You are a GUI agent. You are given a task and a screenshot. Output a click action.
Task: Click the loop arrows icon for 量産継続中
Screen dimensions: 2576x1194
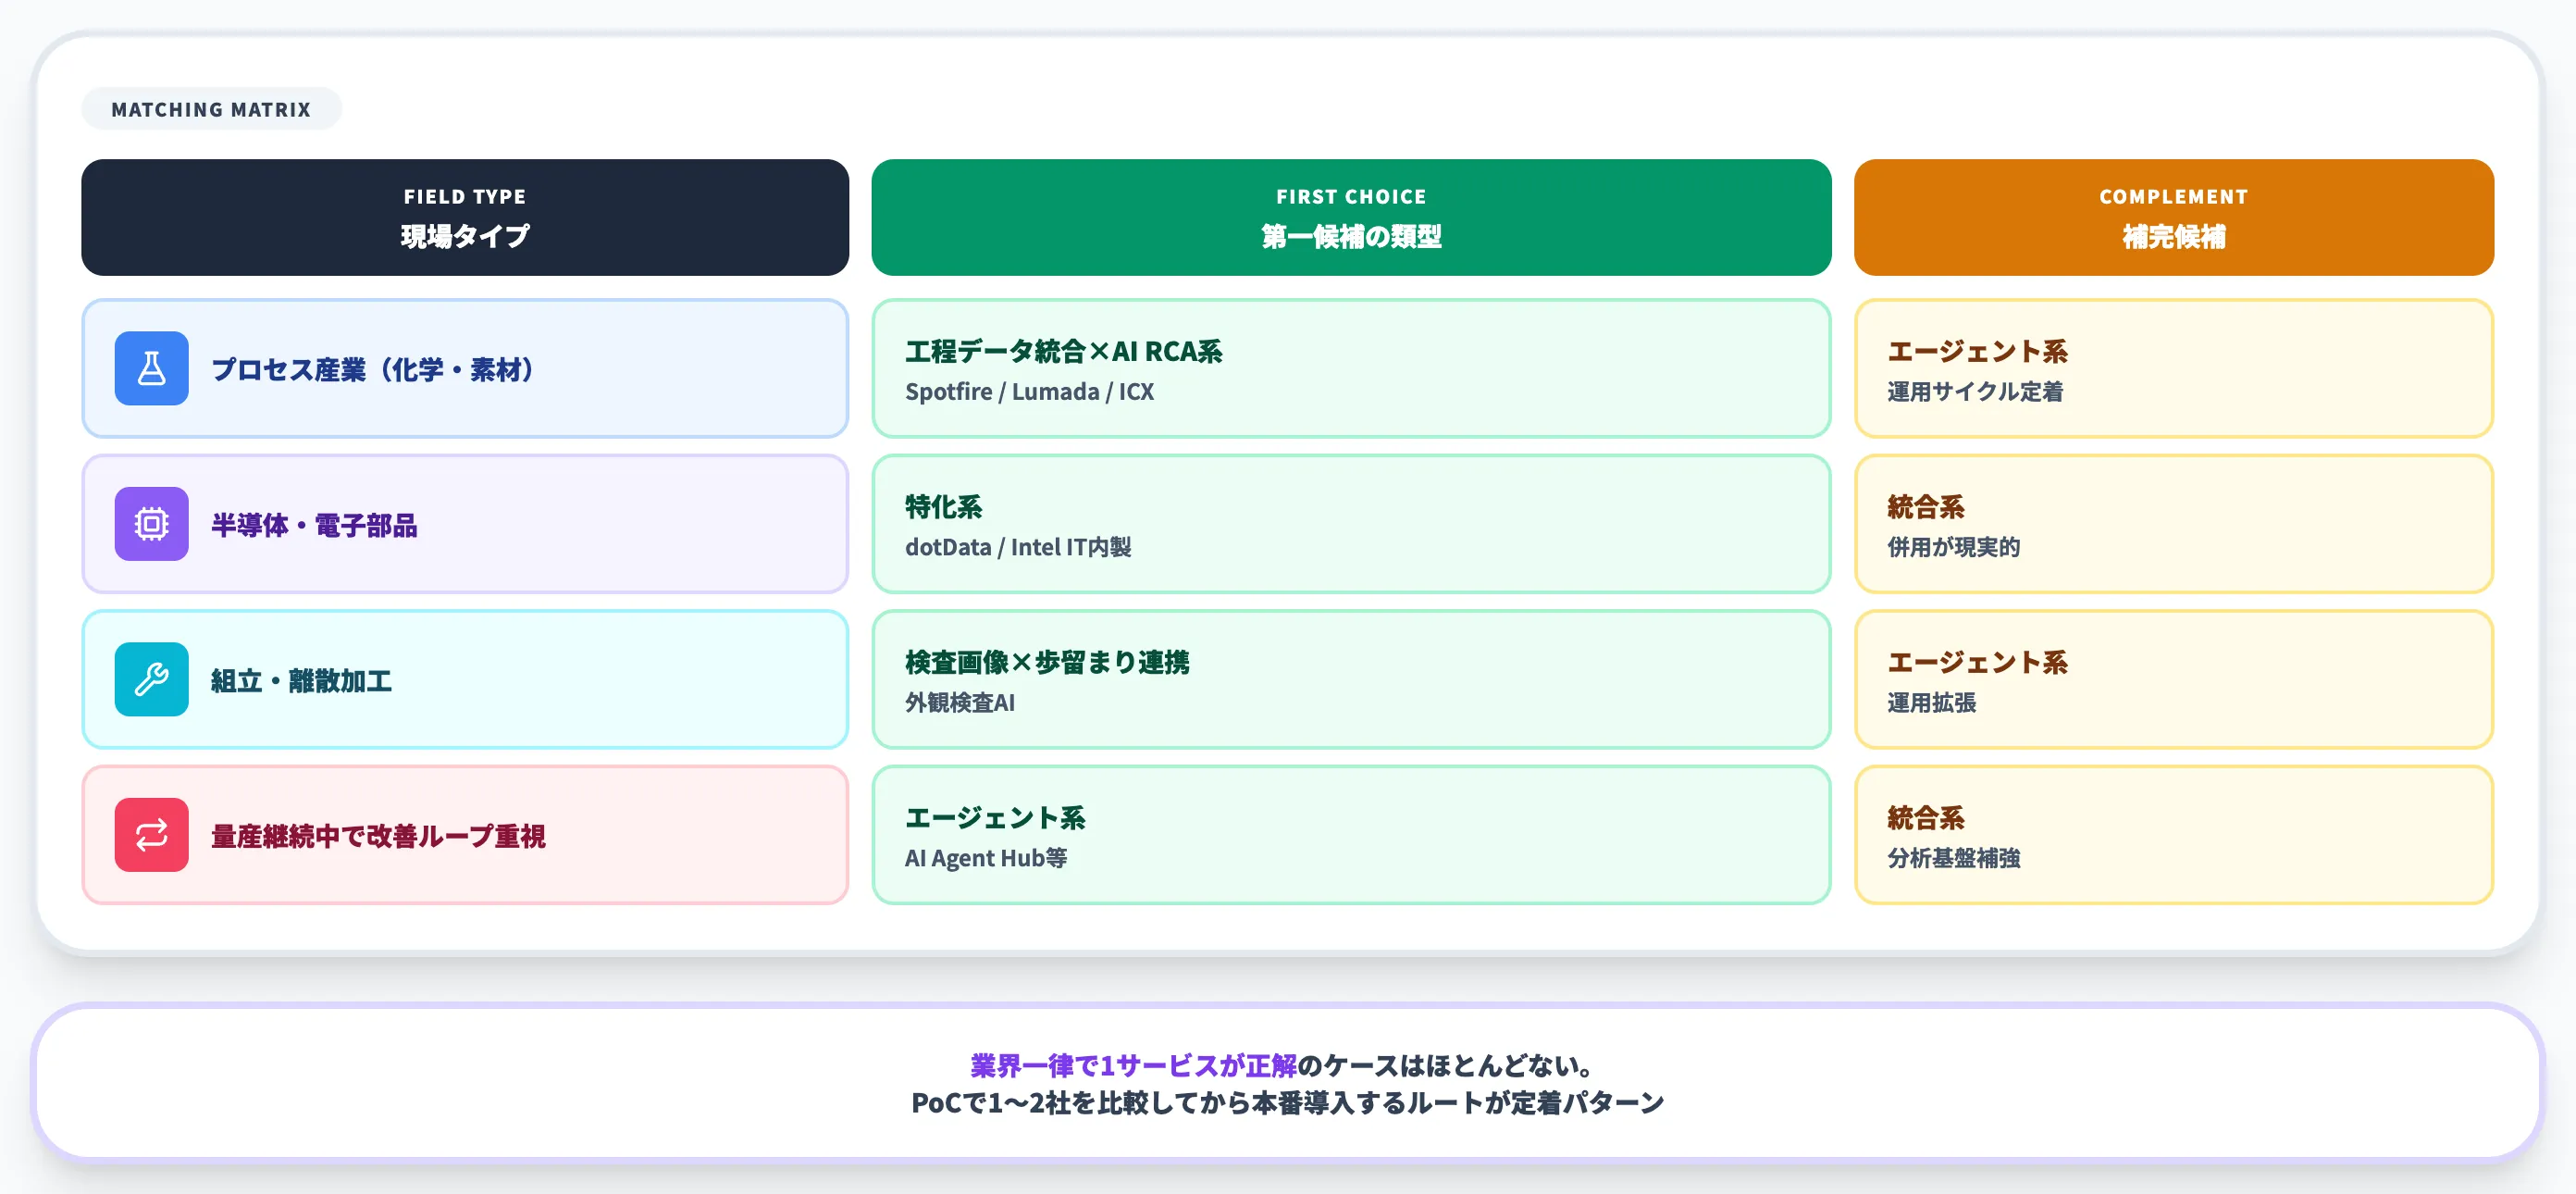[x=151, y=835]
